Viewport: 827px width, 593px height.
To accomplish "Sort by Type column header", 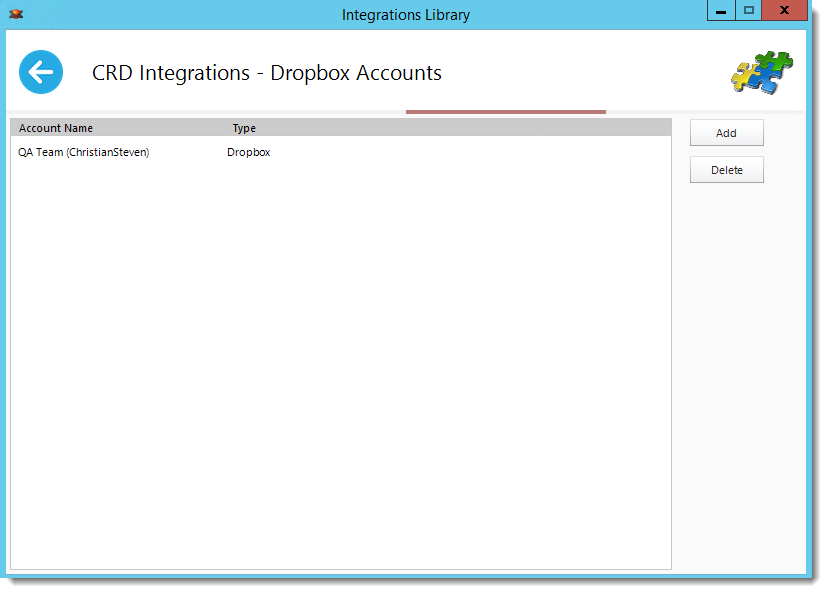I will click(384, 128).
